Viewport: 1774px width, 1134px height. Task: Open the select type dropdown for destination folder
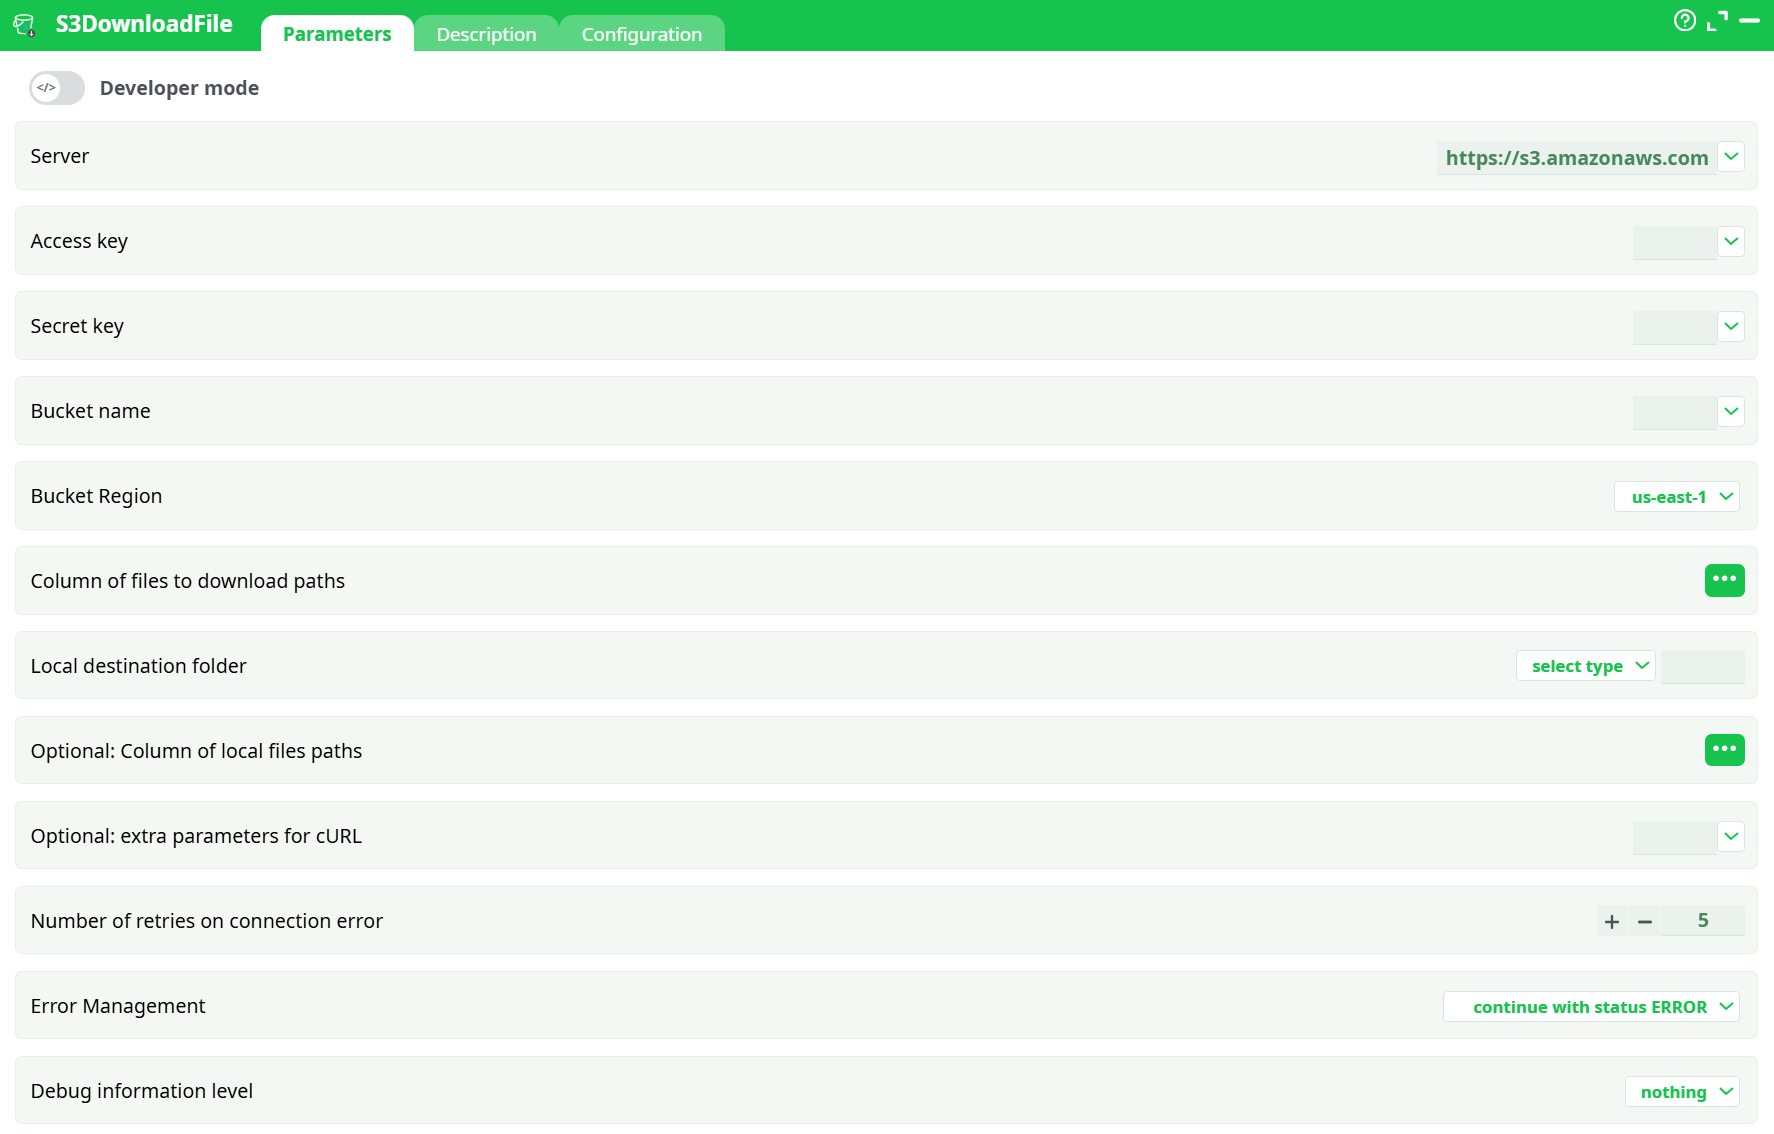point(1585,665)
